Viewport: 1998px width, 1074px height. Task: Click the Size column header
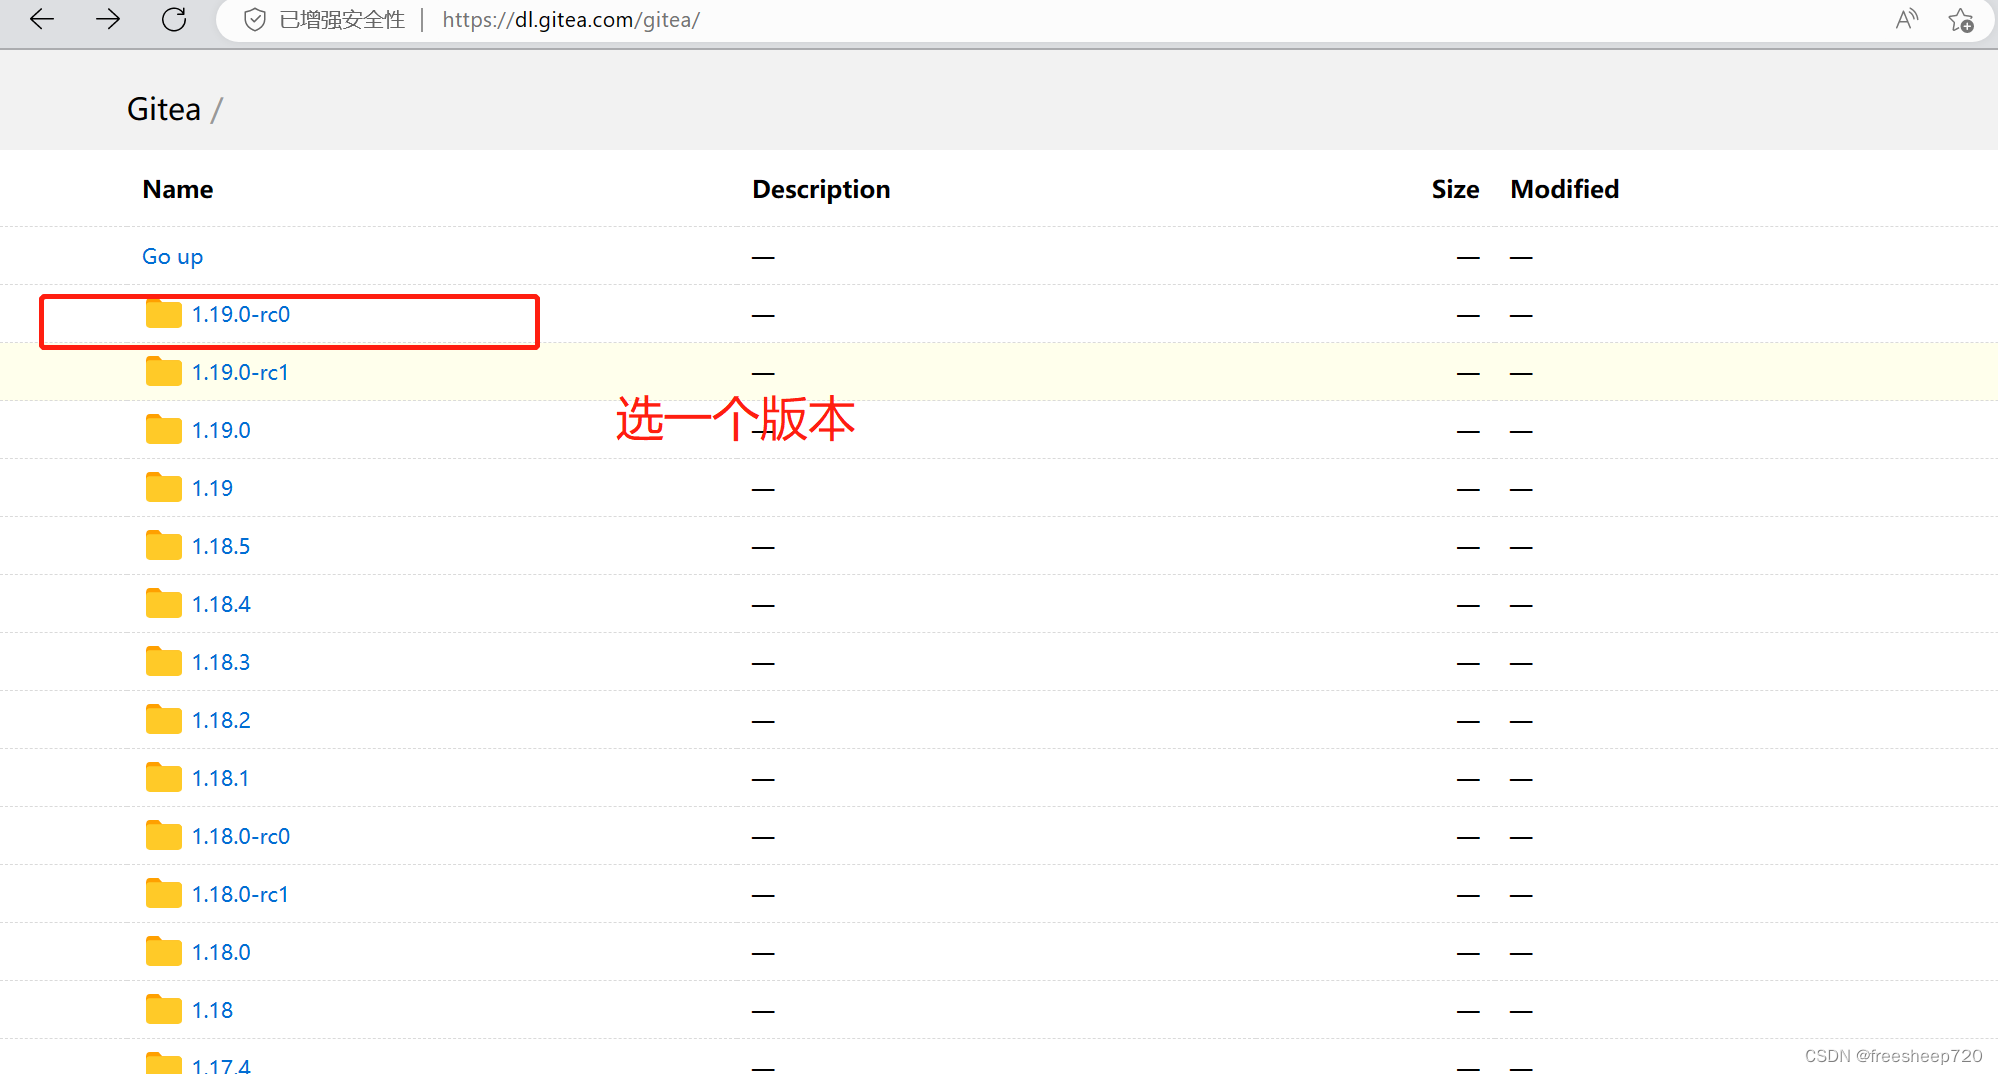(x=1455, y=190)
